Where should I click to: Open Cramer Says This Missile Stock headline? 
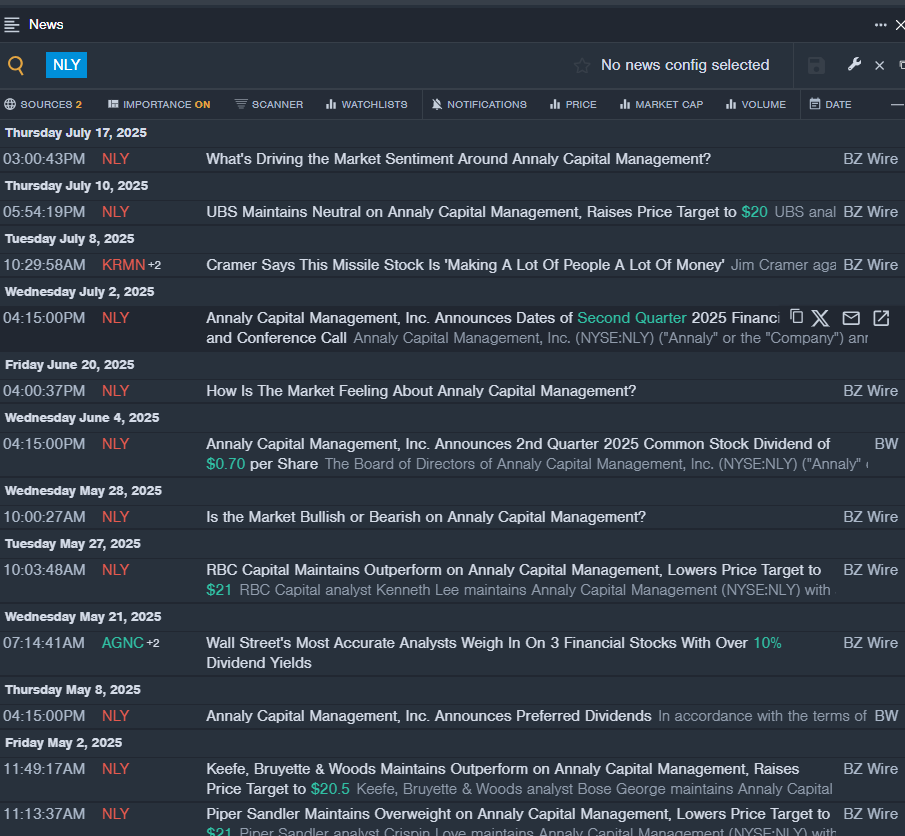click(x=465, y=265)
